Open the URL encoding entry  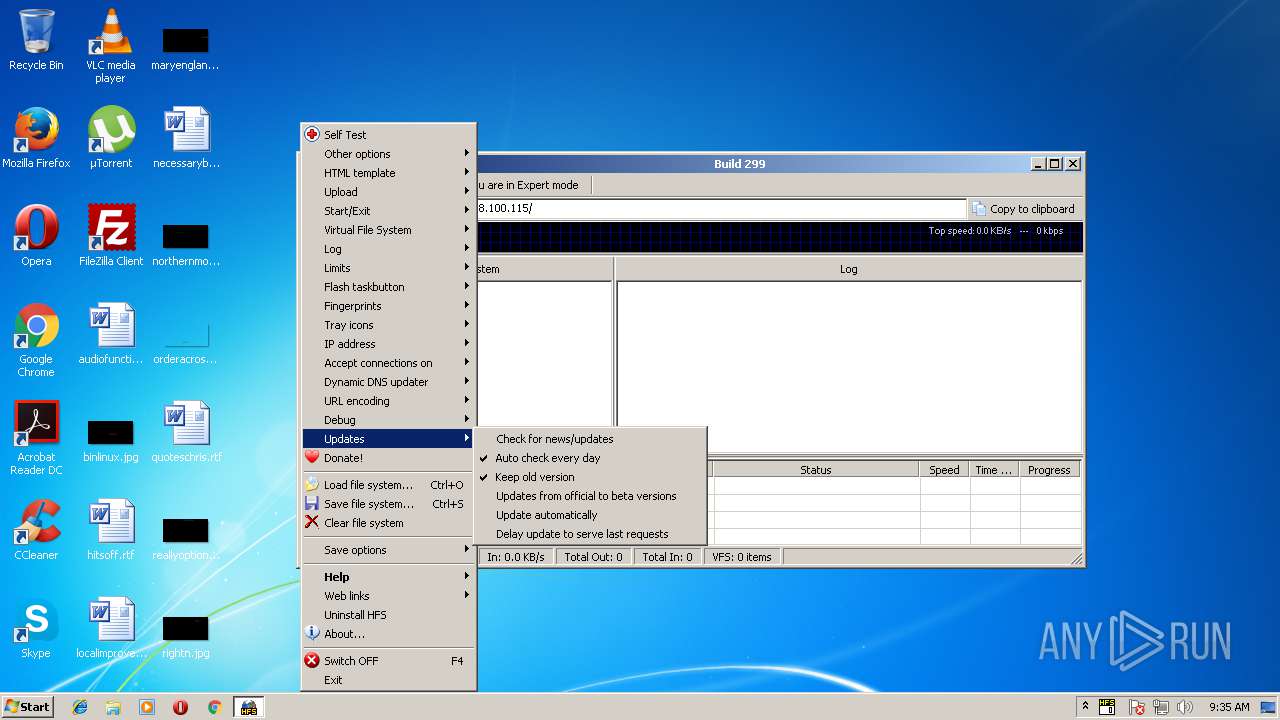pos(389,401)
